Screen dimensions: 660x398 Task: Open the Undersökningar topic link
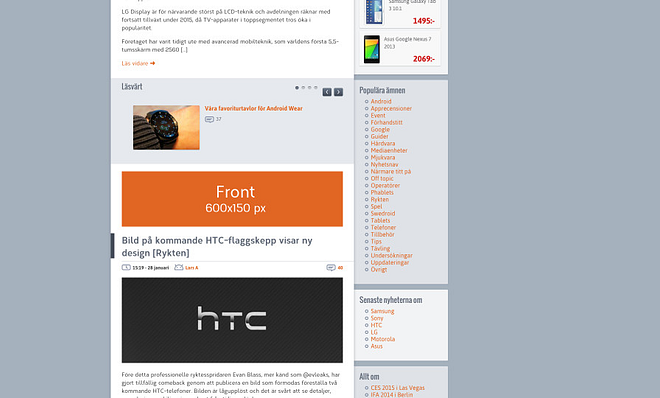pos(391,256)
